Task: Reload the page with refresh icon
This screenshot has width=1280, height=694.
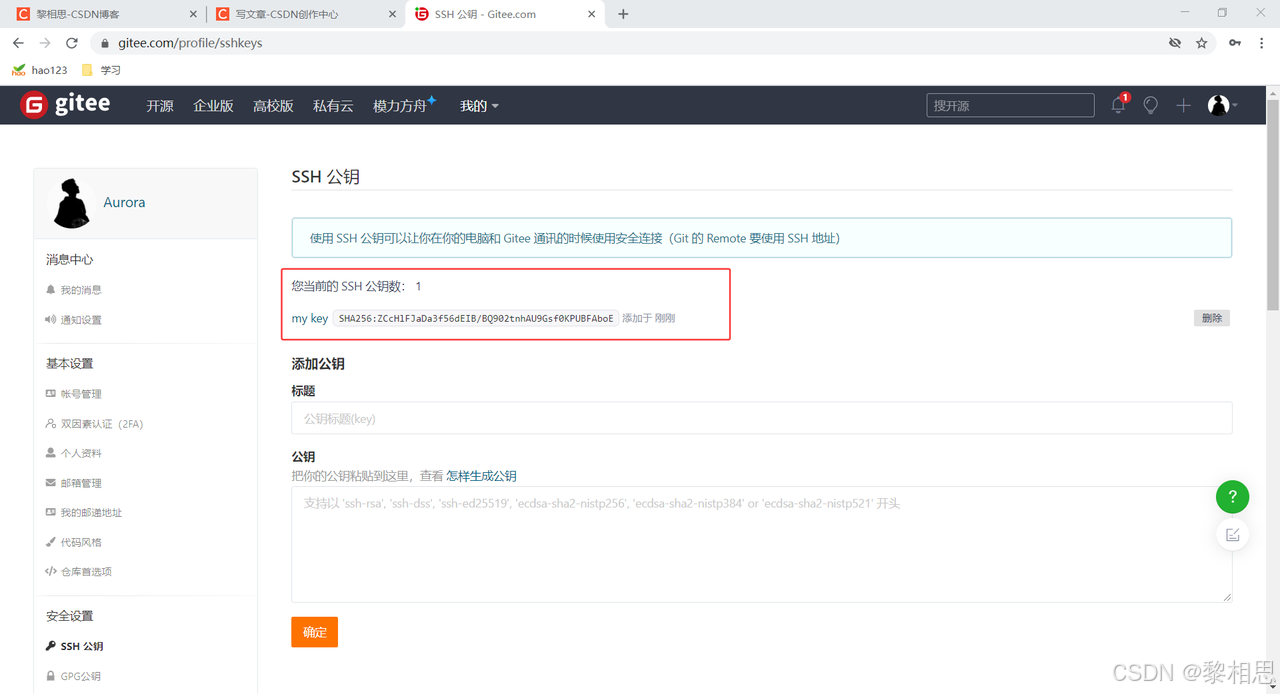Action: 72,43
